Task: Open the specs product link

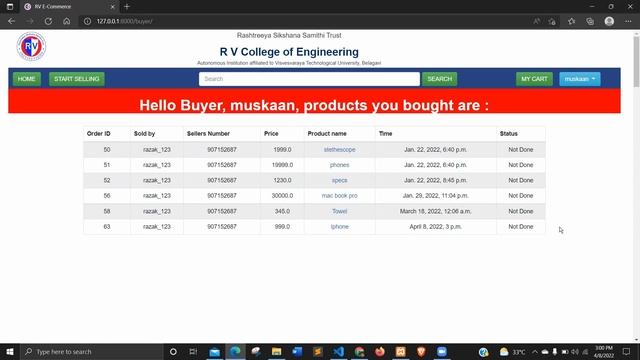Action: (340, 180)
